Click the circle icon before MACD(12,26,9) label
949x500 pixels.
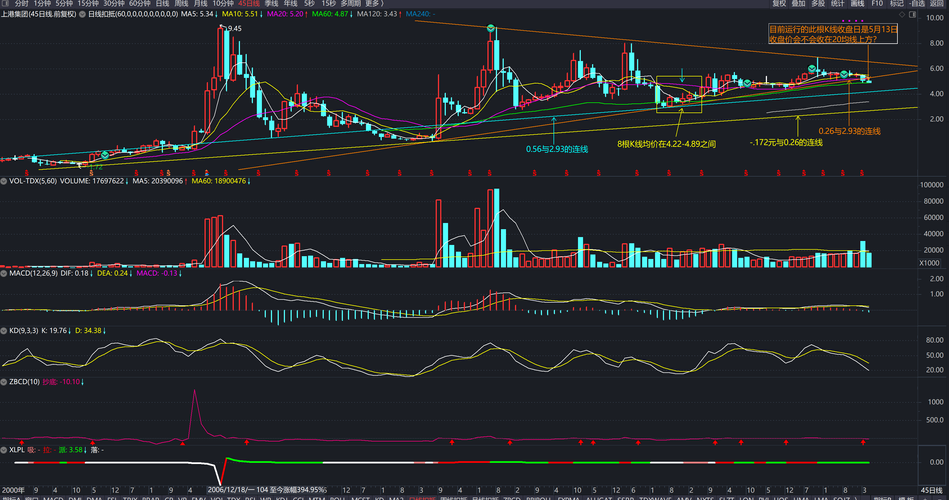4,274
